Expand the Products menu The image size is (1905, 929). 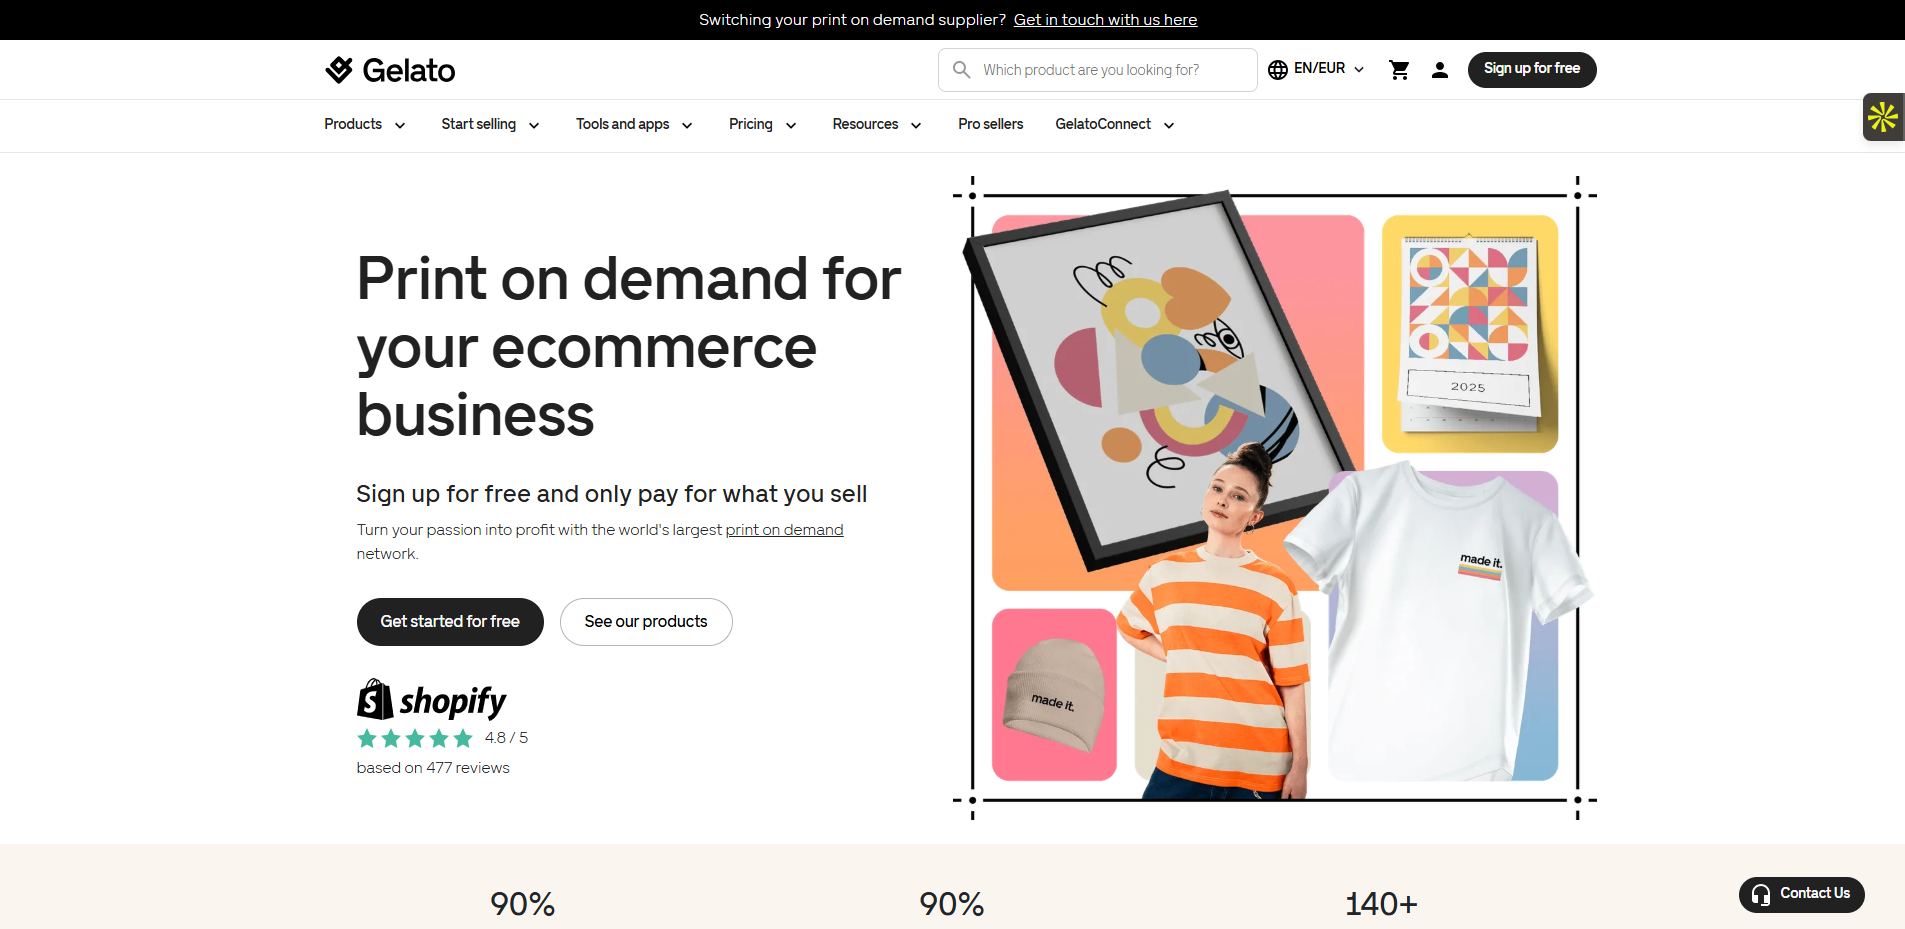365,125
